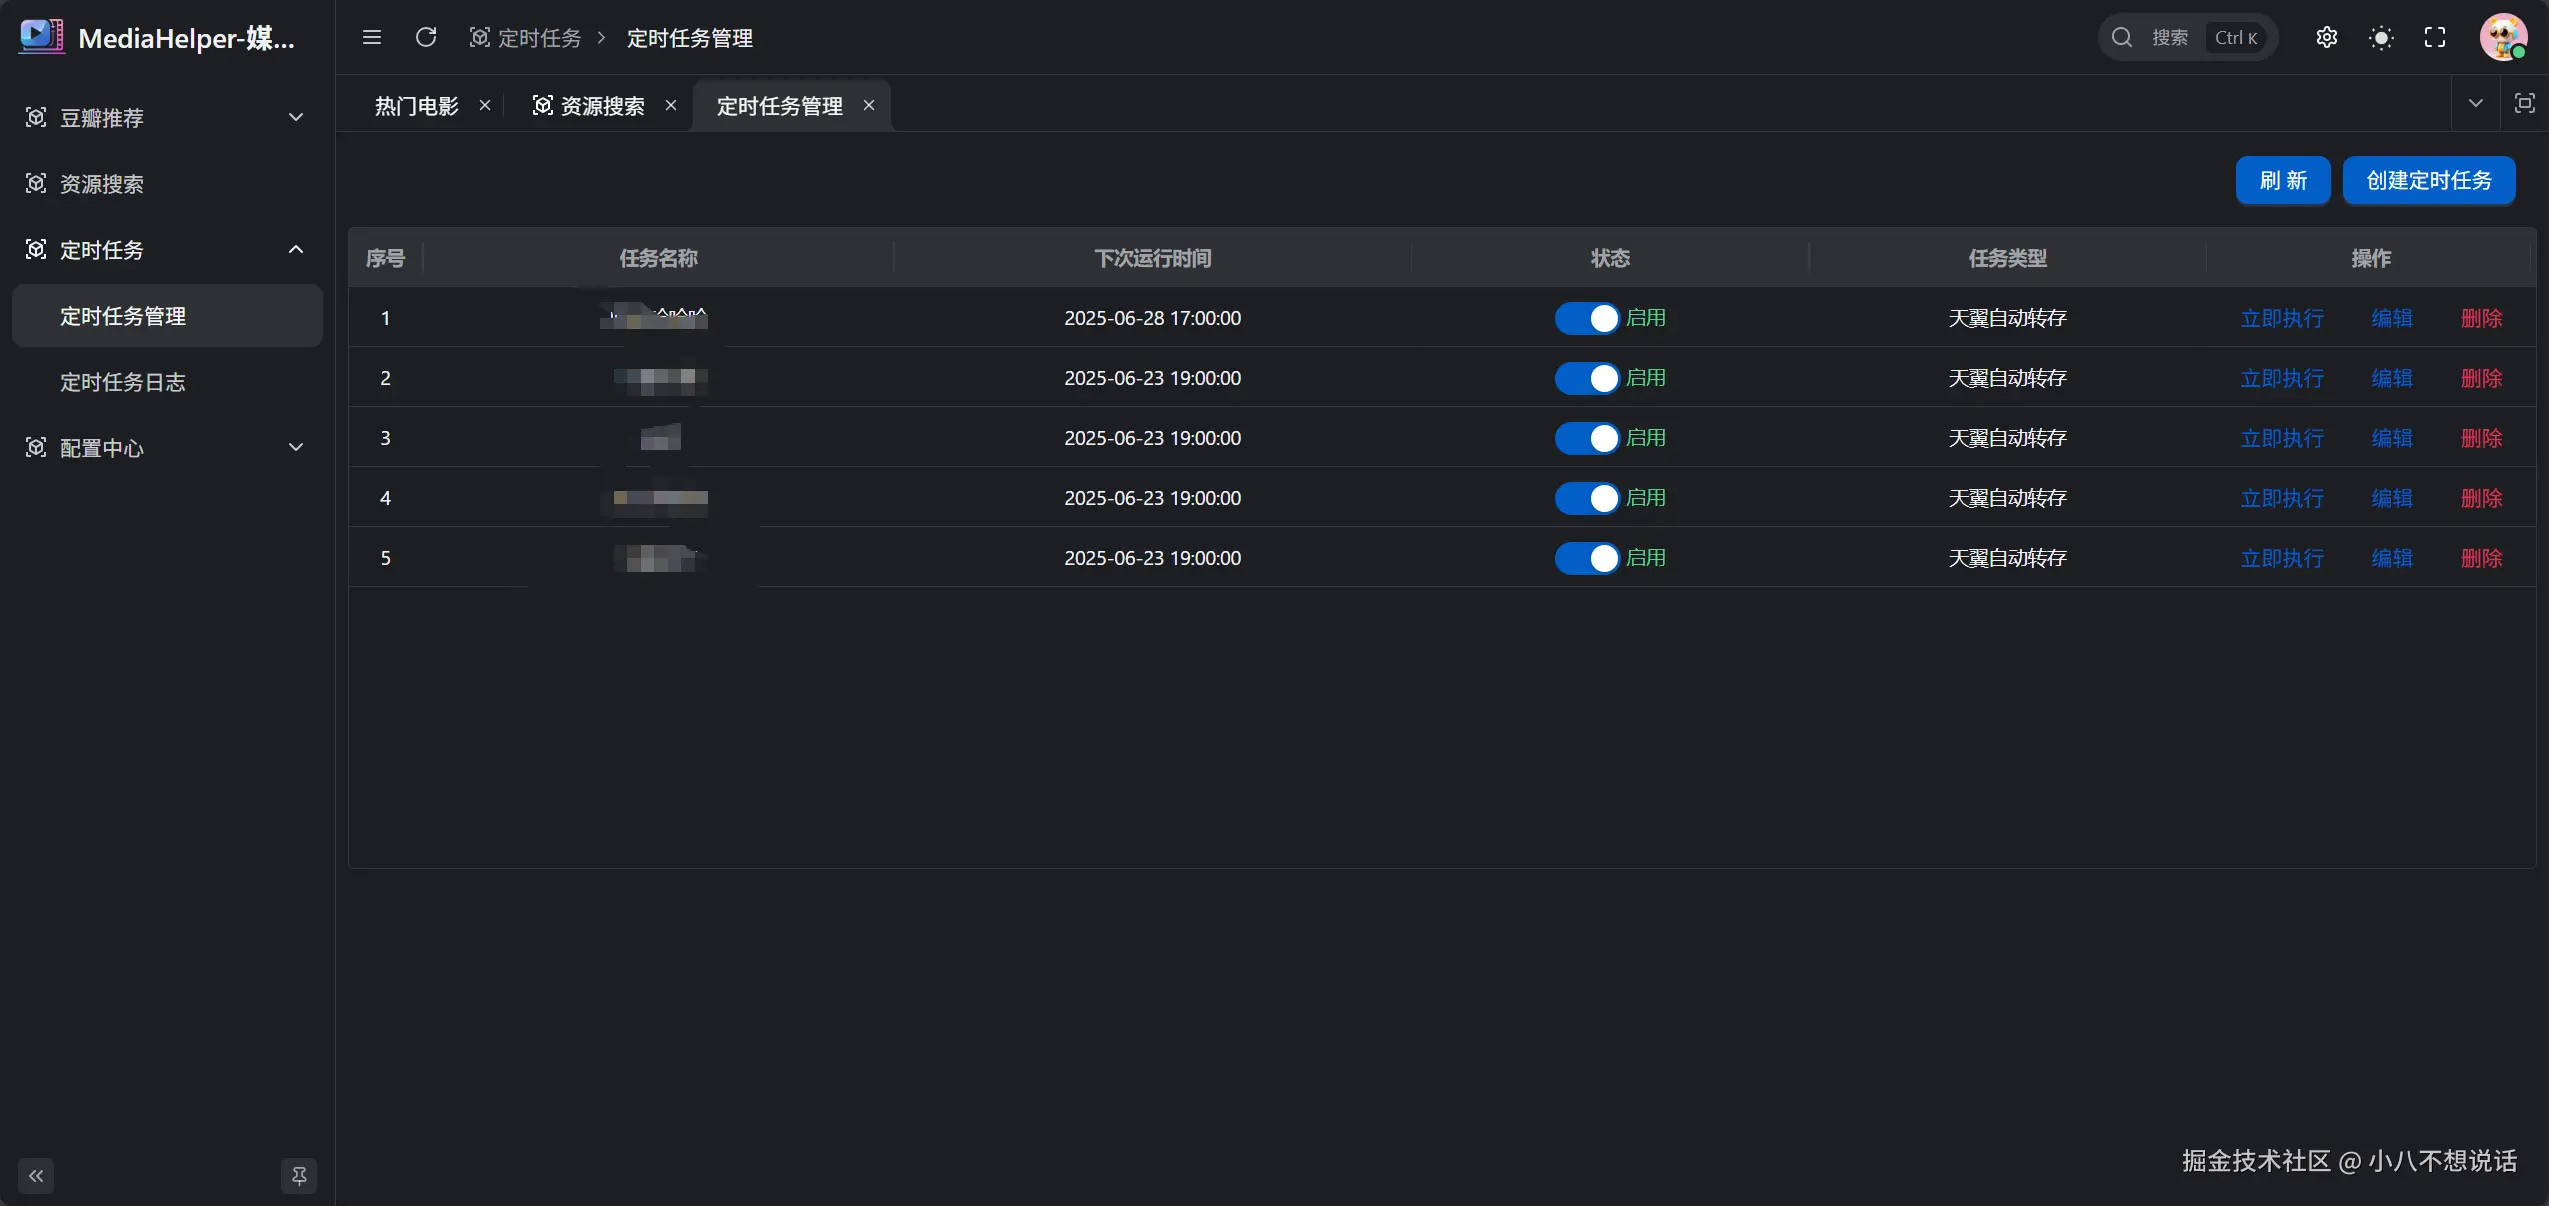The width and height of the screenshot is (2549, 1206).
Task: Open the tab list dropdown chevron
Action: click(x=2475, y=104)
